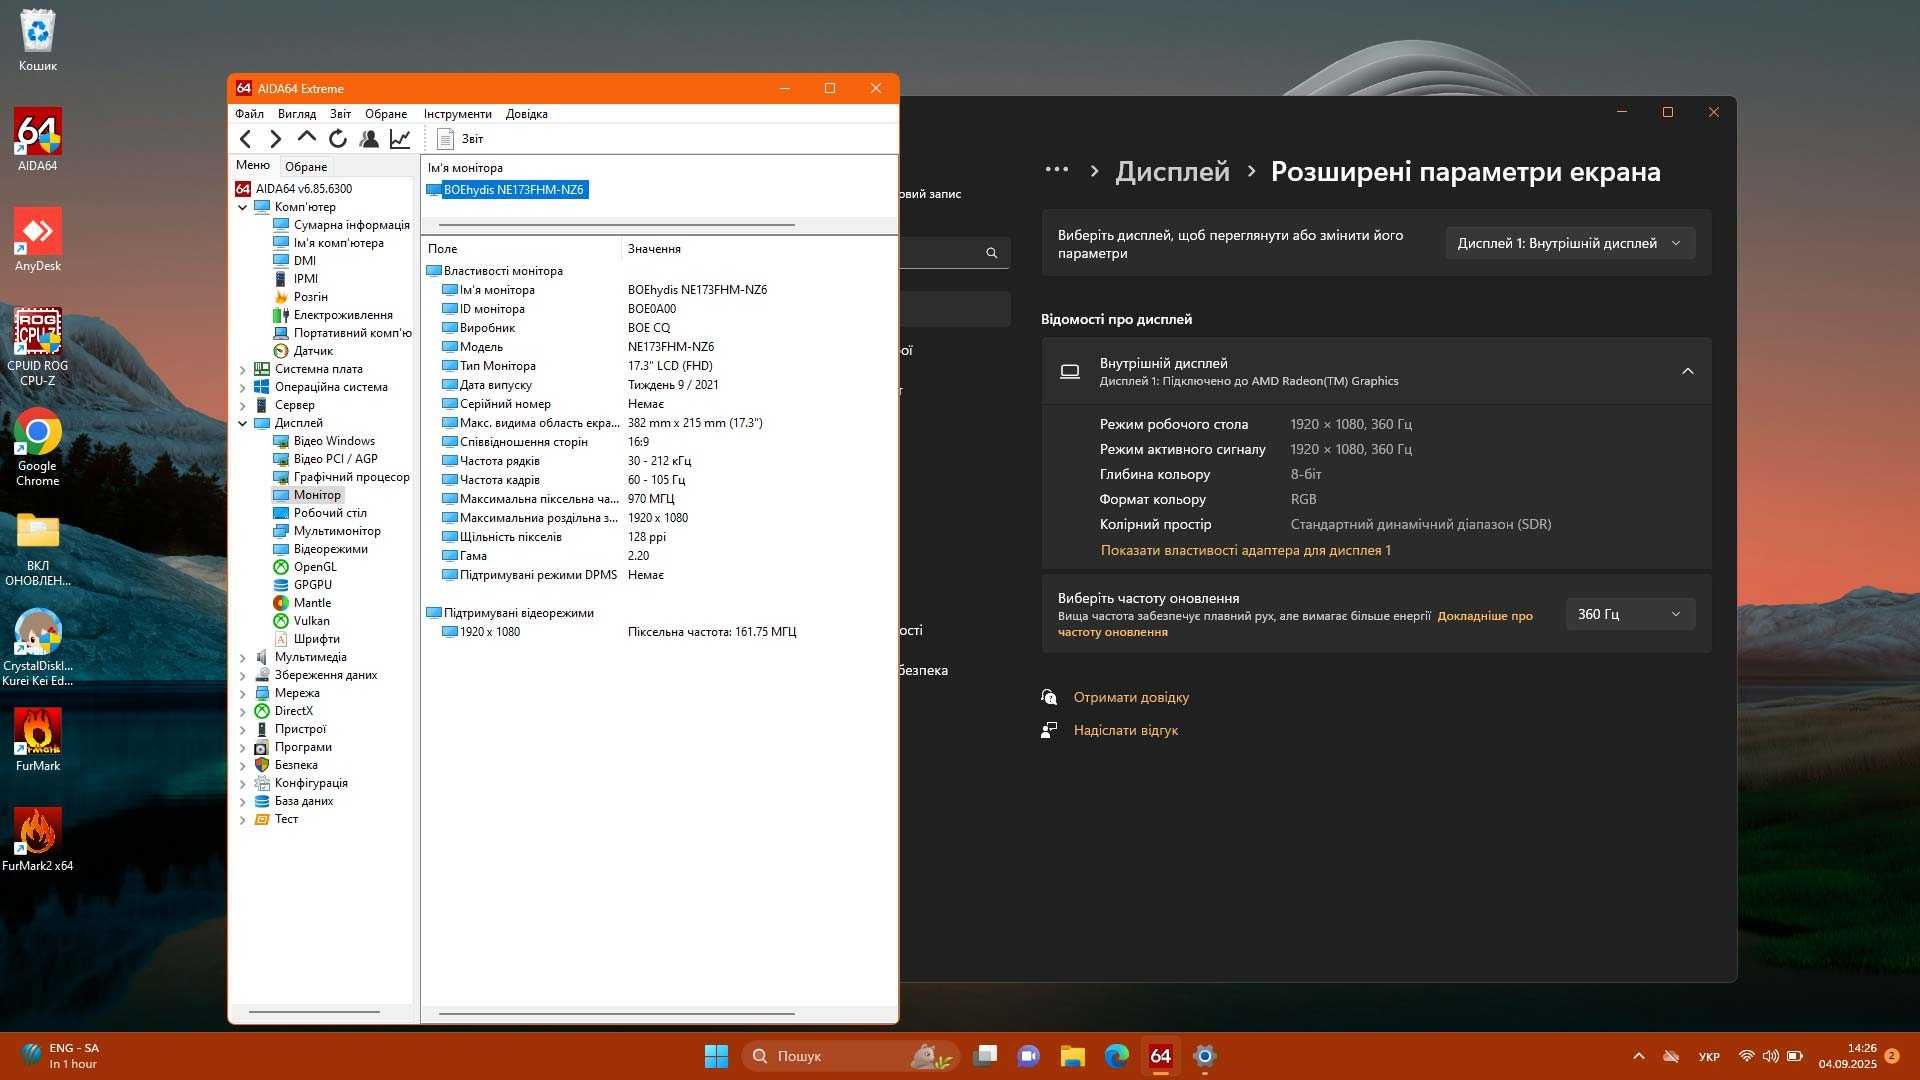The image size is (1920, 1080).
Task: Open Вигляд menu in AIDA64
Action: coord(297,114)
